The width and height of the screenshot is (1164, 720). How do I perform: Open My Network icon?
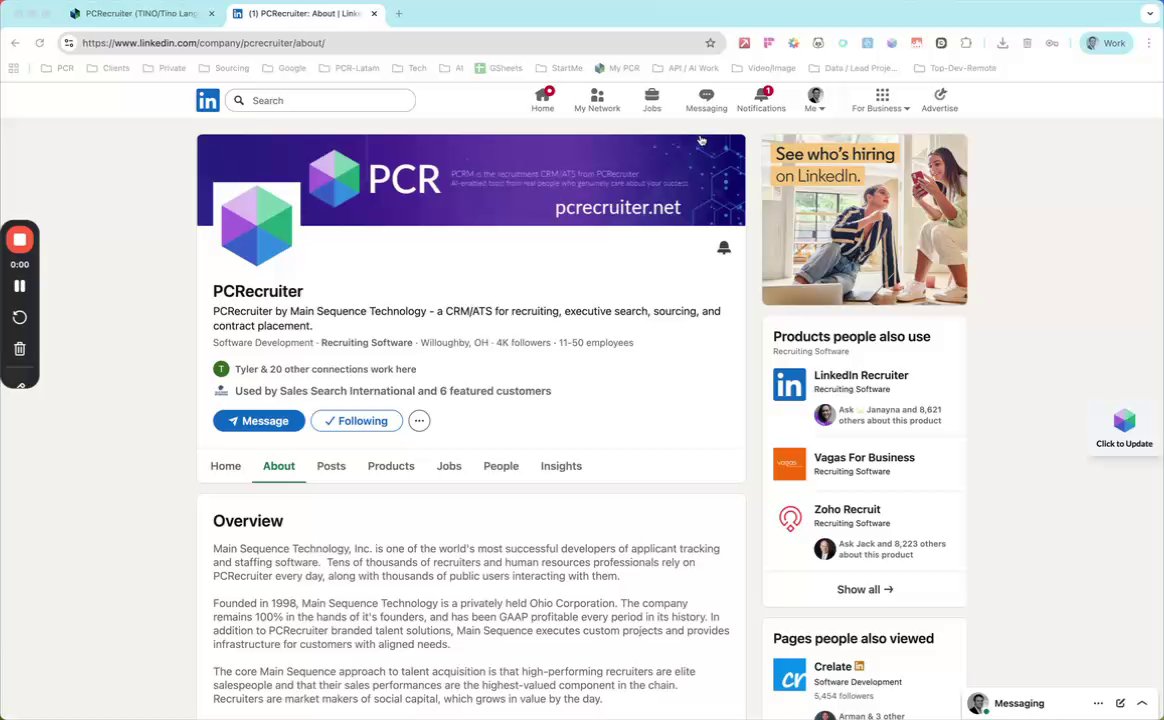click(597, 99)
